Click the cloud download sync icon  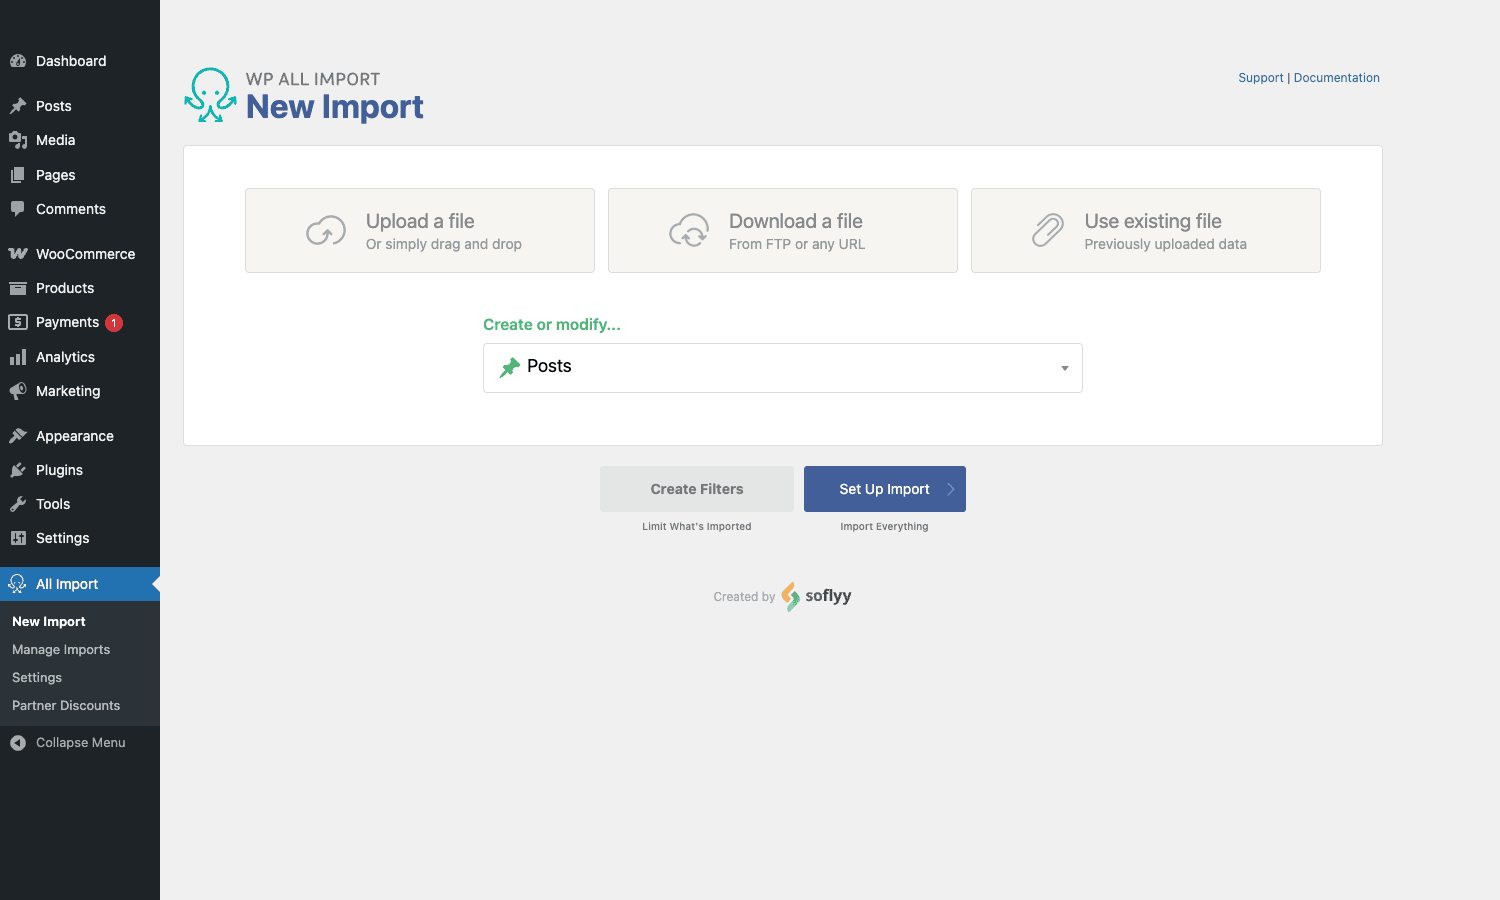click(689, 231)
